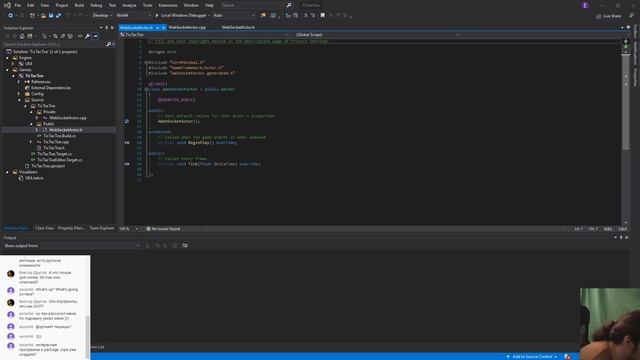Click the Search Solution Explorer input field
The width and height of the screenshot is (640, 360).
(54, 44)
